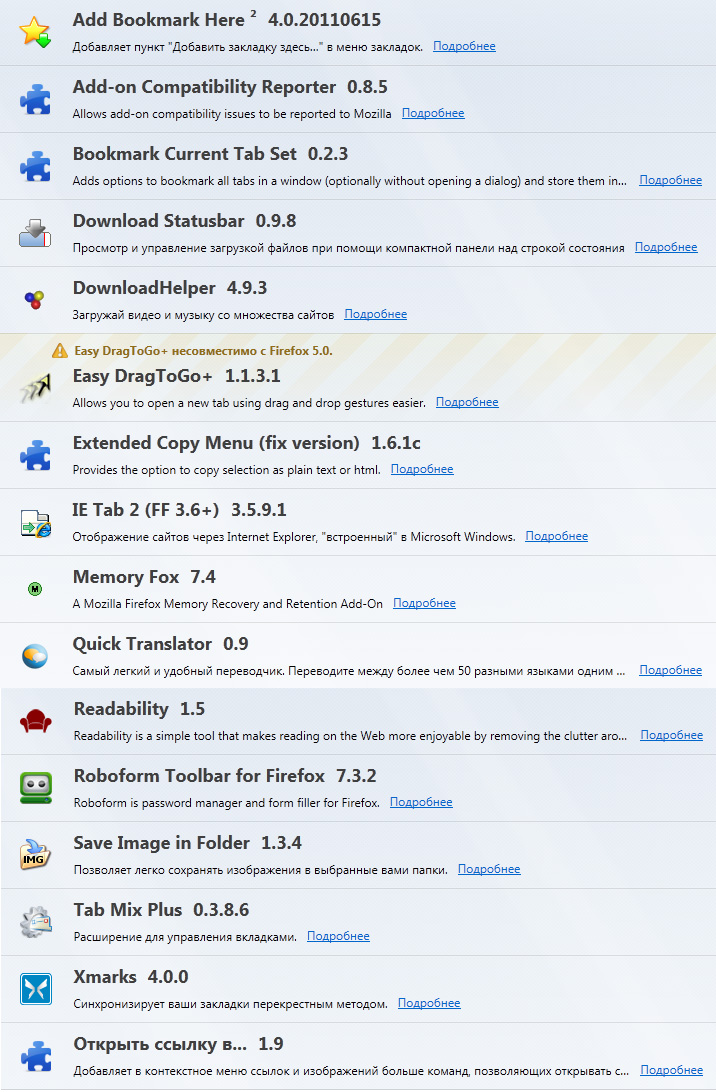Click the IE Tab 2 icon
The height and width of the screenshot is (1092, 716).
[35, 522]
